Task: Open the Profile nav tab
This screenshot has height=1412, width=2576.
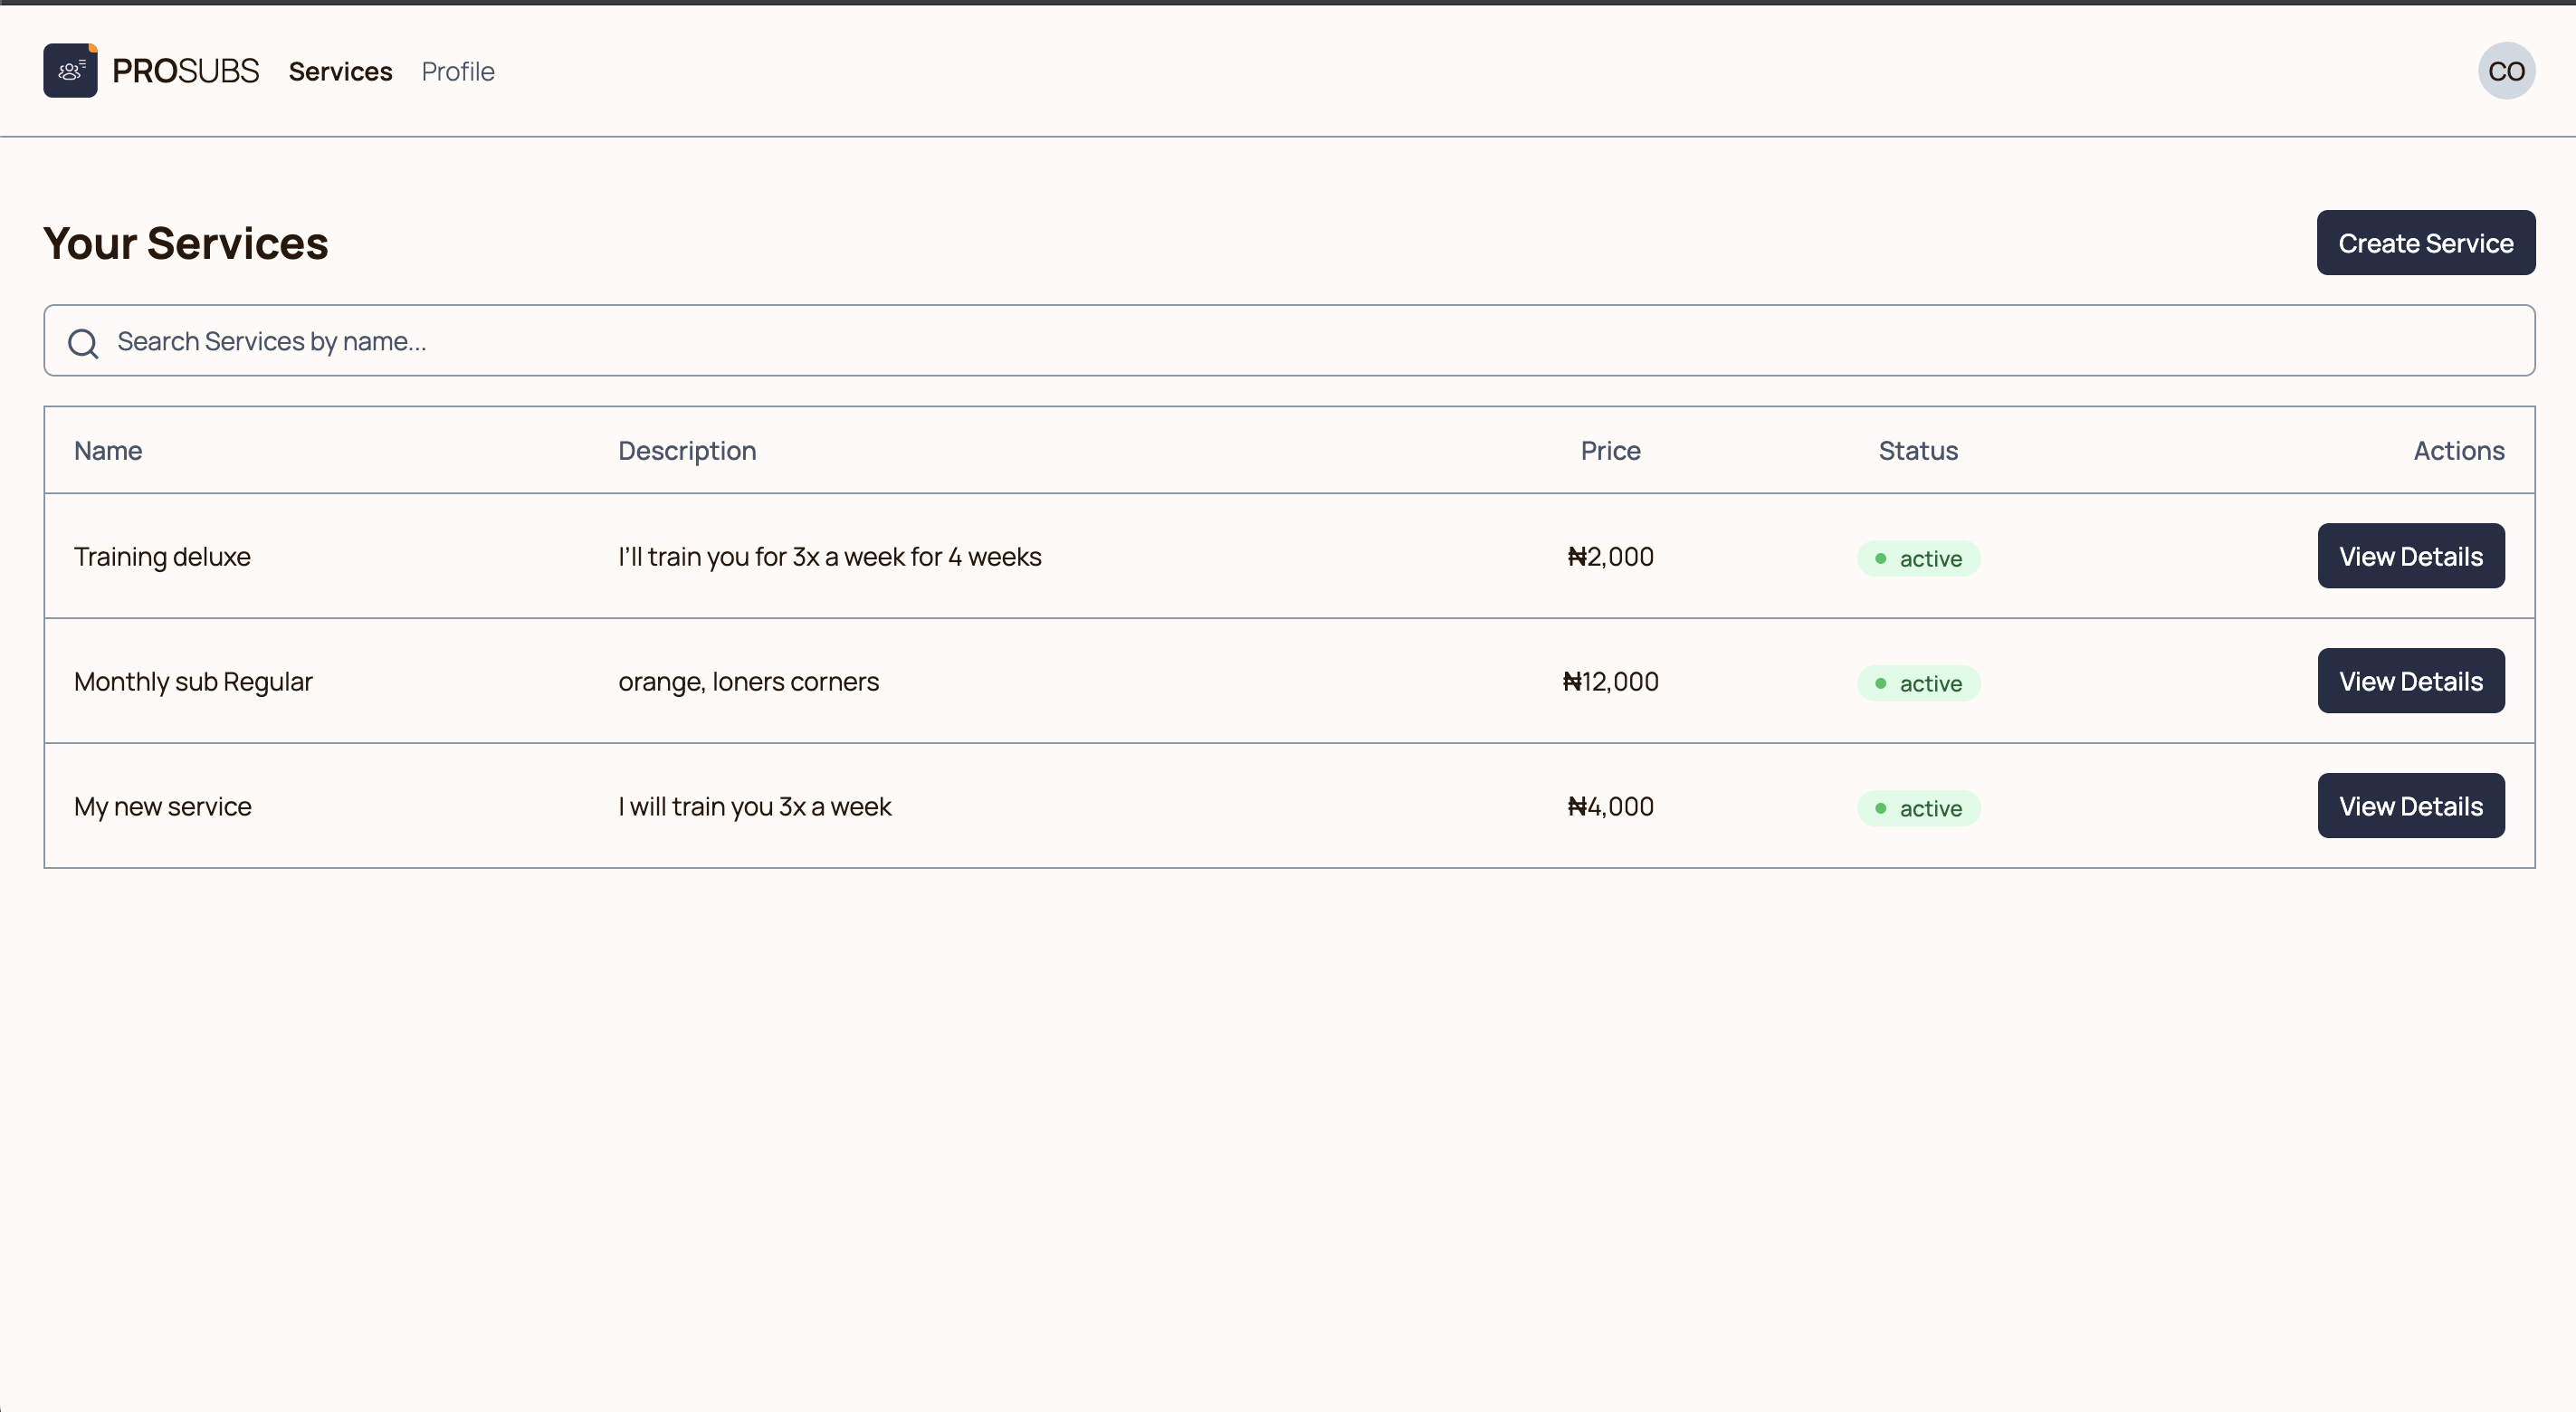Action: tap(458, 71)
